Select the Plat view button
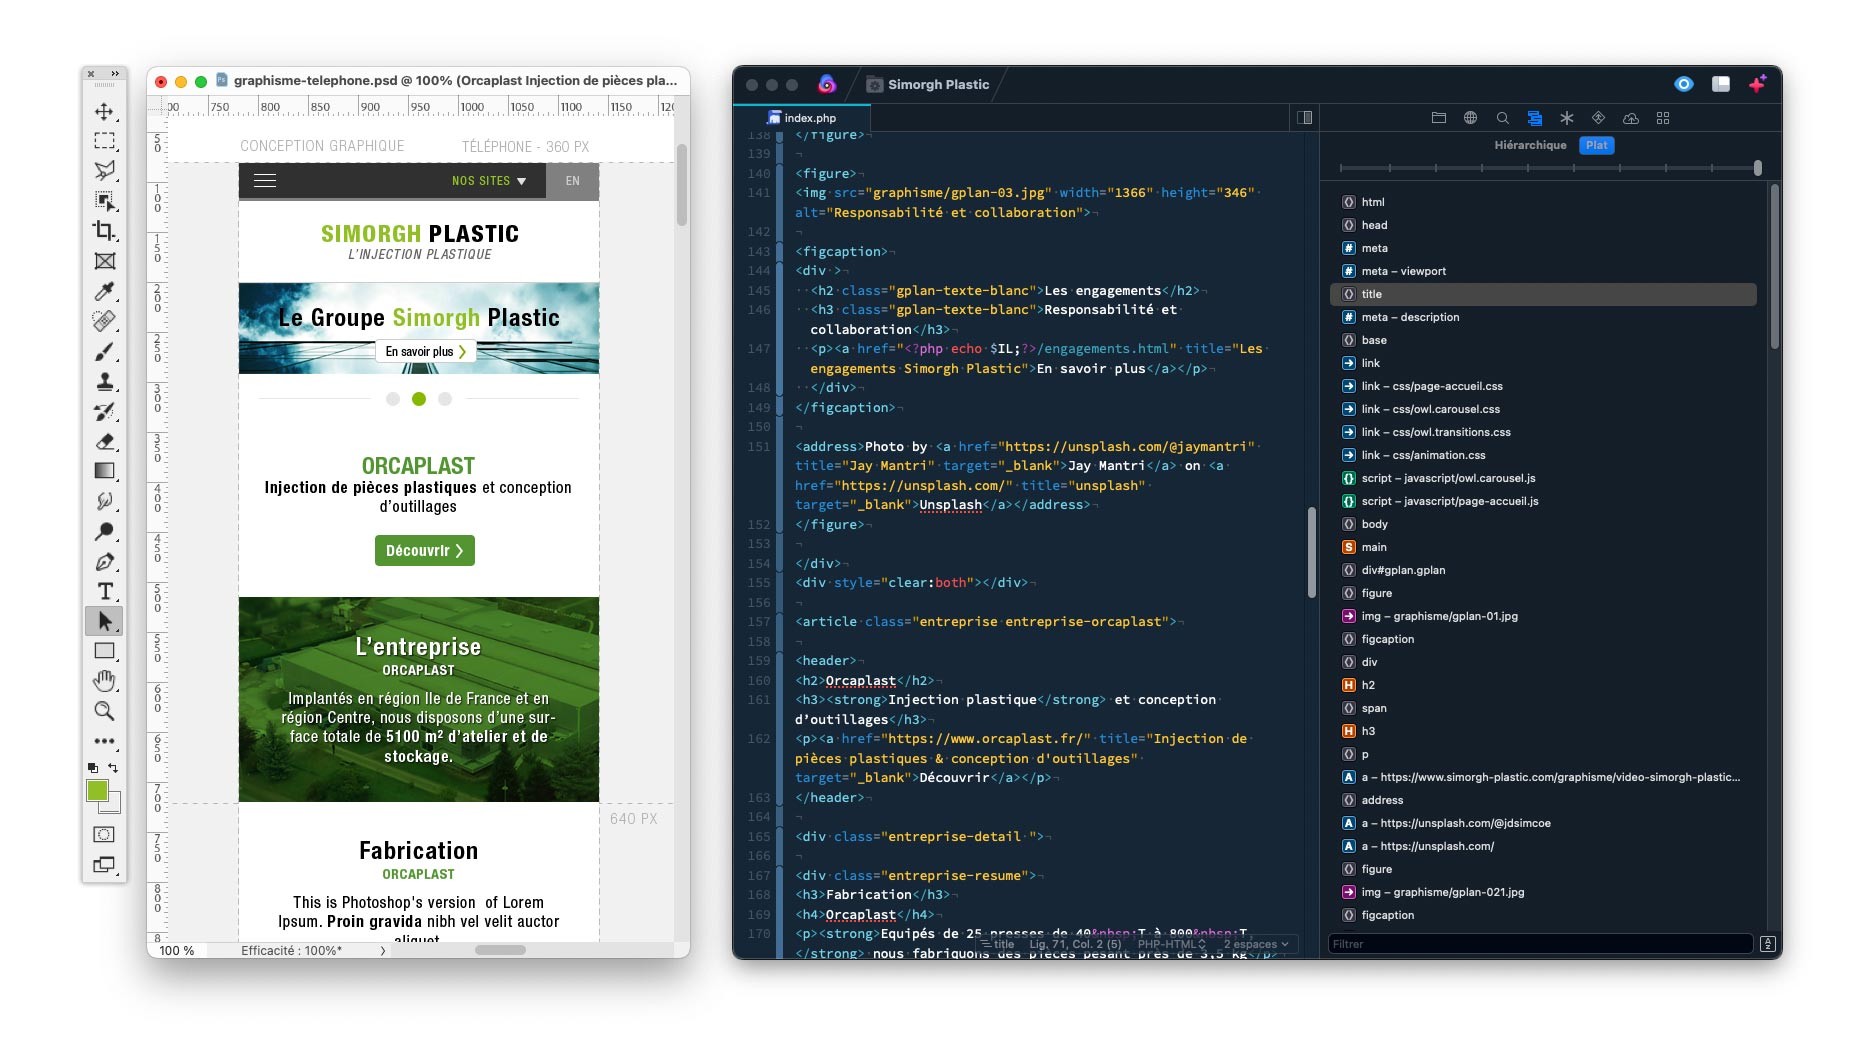 [x=1596, y=145]
